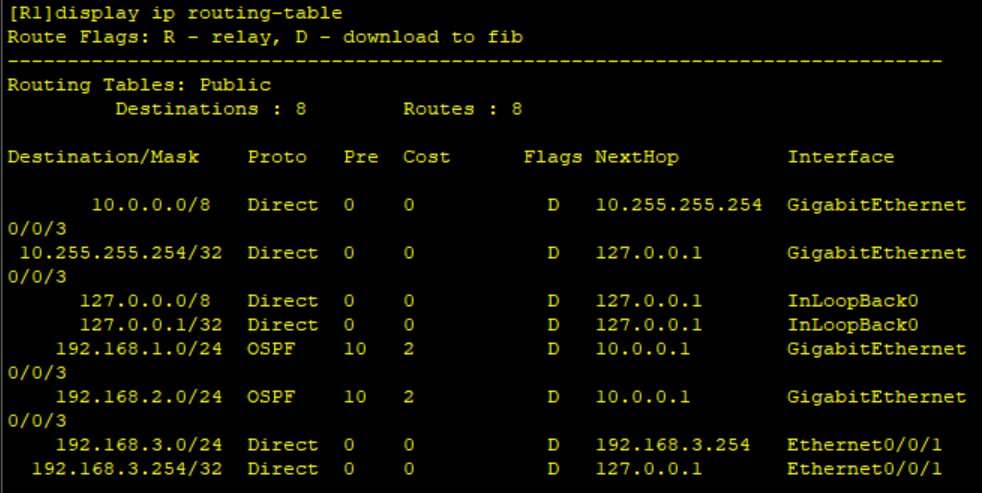Click the NextHop column header

[636, 157]
